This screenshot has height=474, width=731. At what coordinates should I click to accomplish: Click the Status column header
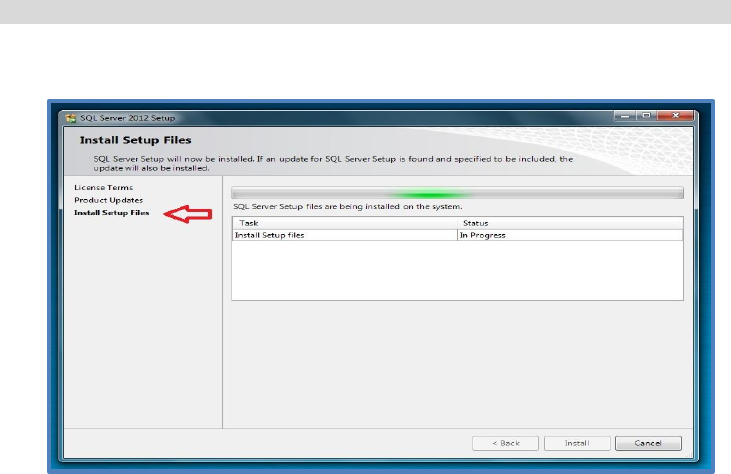click(570, 223)
